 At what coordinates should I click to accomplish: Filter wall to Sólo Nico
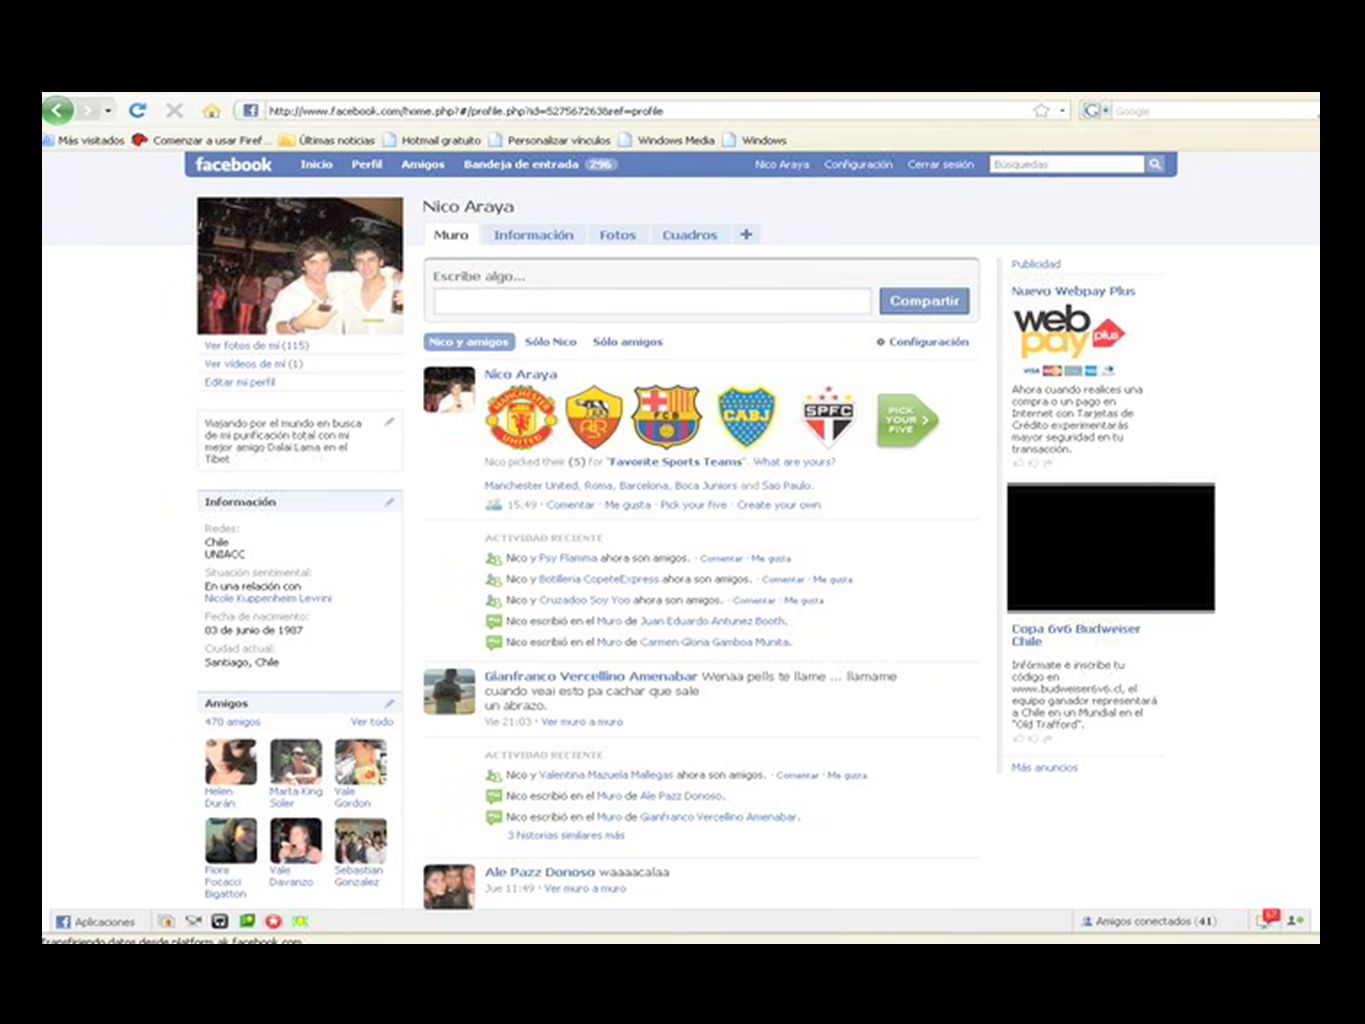551,342
